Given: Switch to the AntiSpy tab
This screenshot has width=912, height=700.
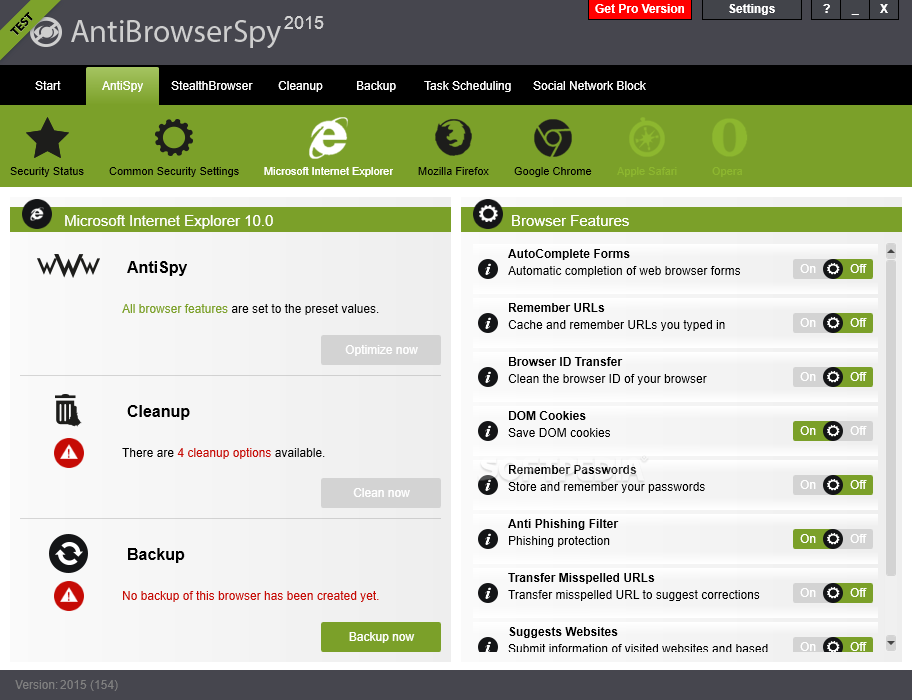Looking at the screenshot, I should pos(122,86).
